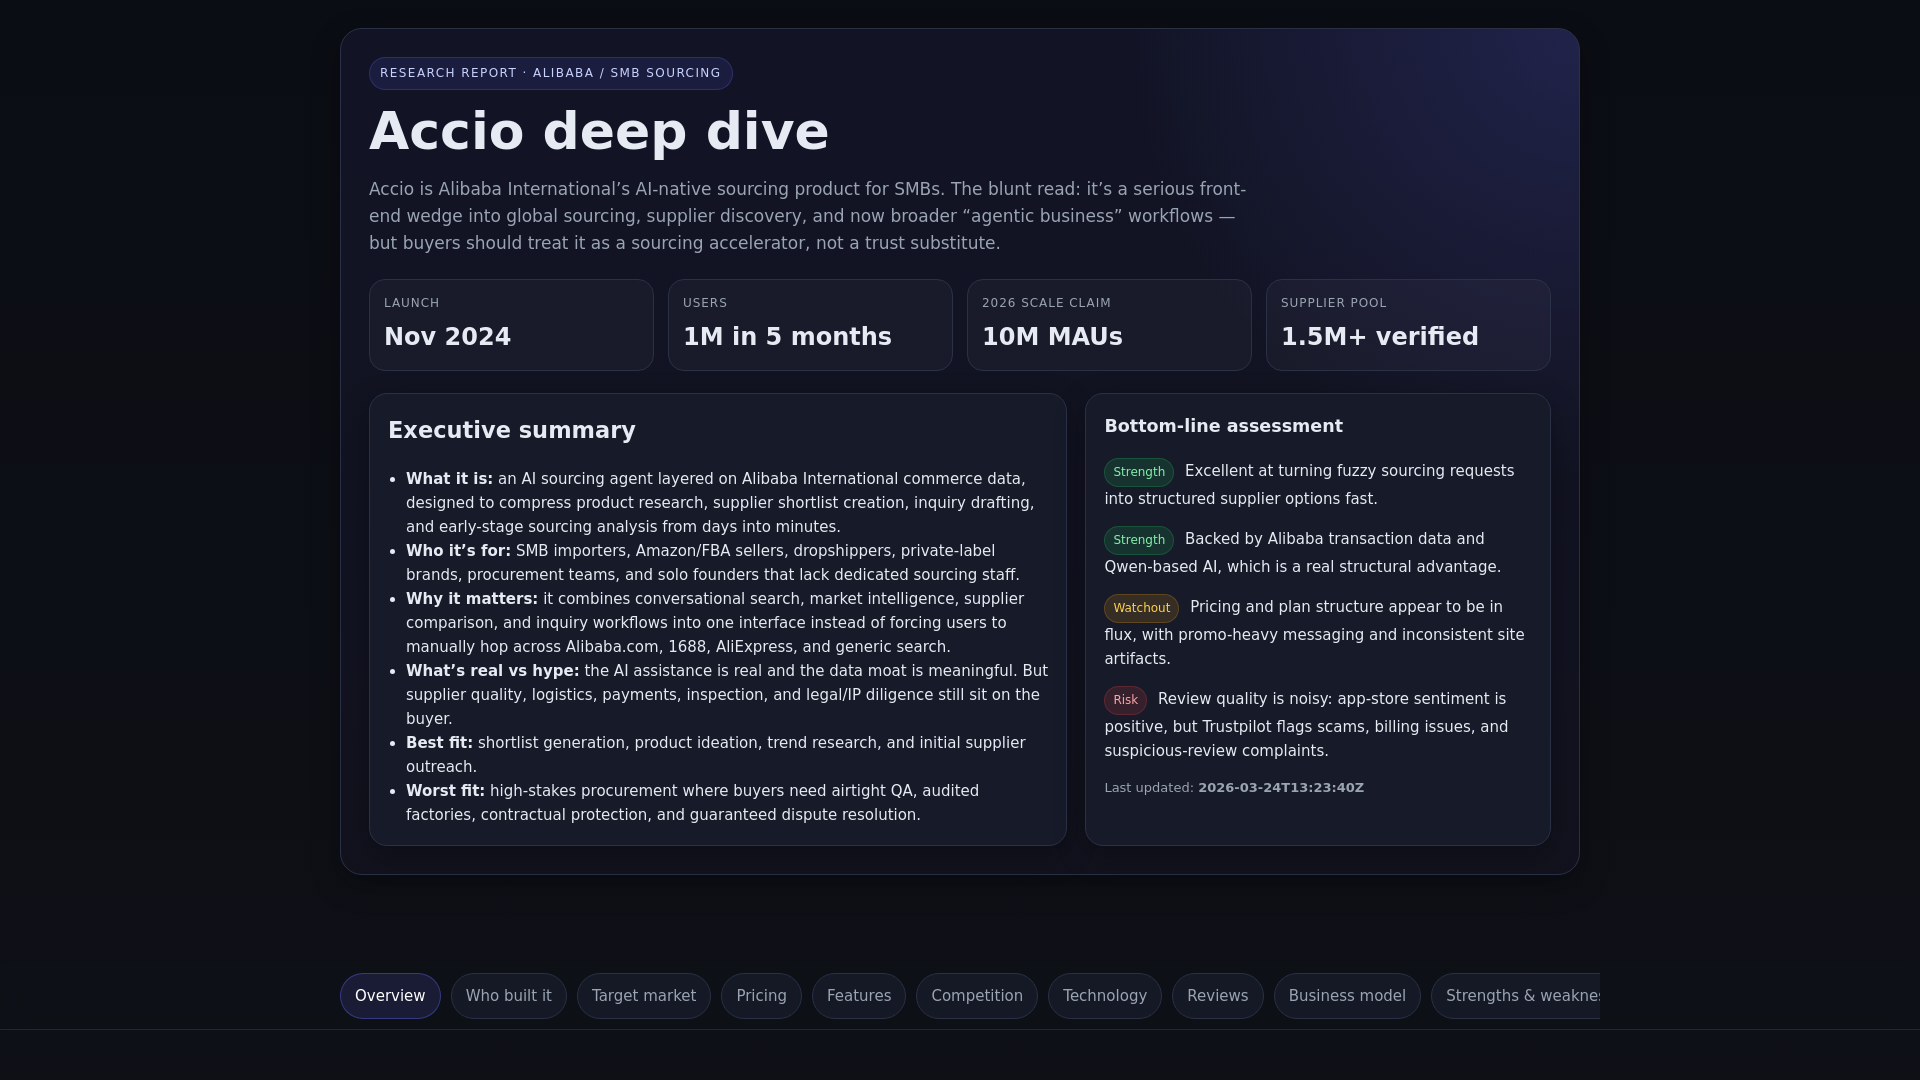This screenshot has height=1080, width=1920.
Task: Click the 1.5M+ verified stat value
Action: point(1380,337)
